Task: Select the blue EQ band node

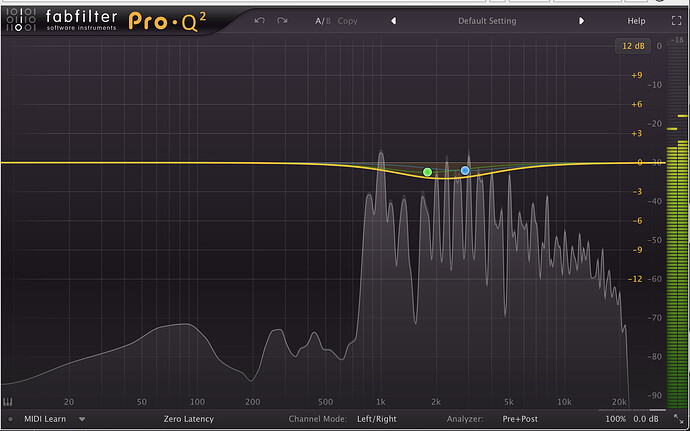Action: click(x=465, y=170)
